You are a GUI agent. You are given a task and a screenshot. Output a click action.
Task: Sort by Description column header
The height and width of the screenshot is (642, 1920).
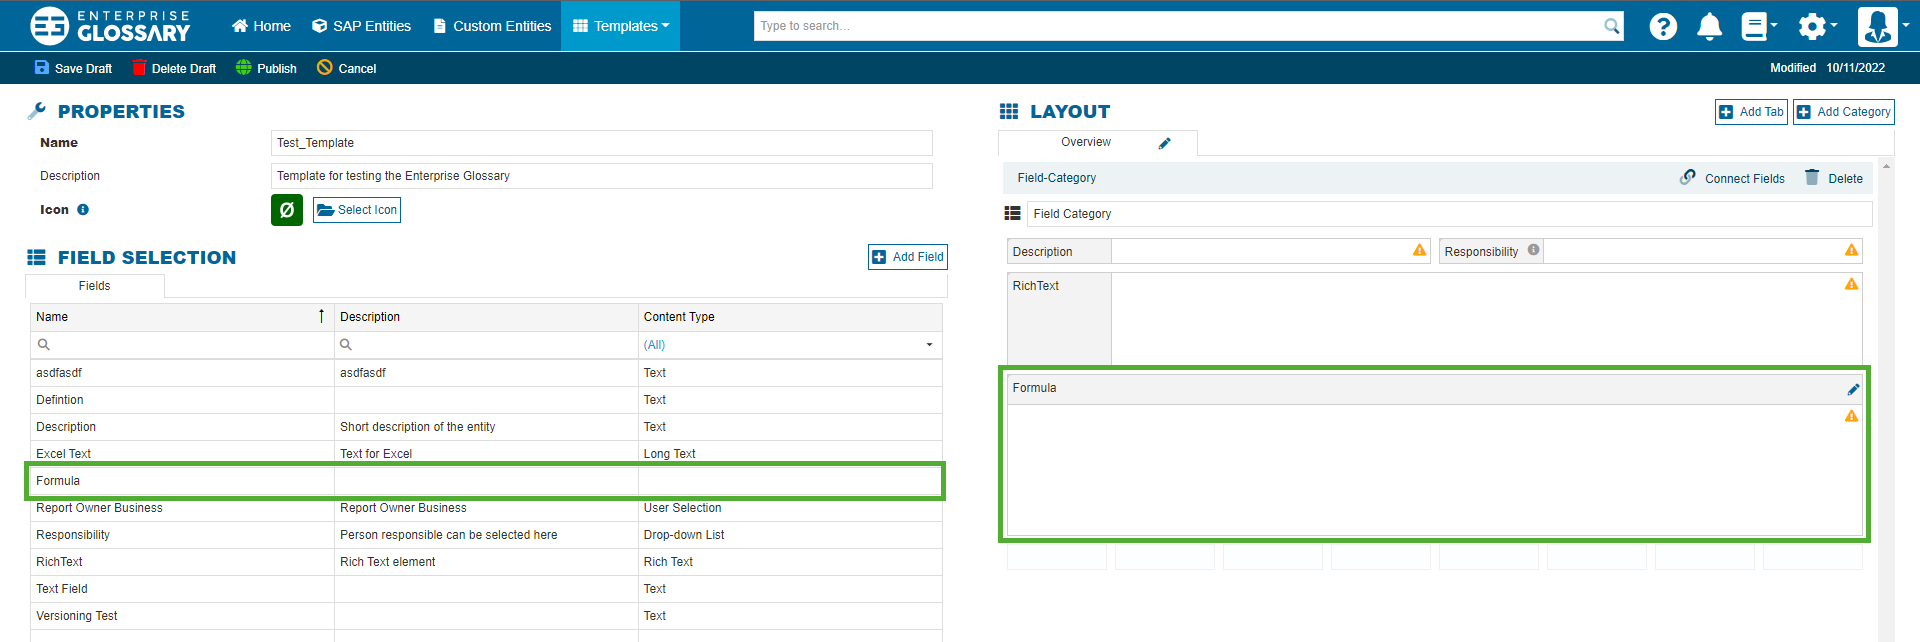click(x=486, y=317)
